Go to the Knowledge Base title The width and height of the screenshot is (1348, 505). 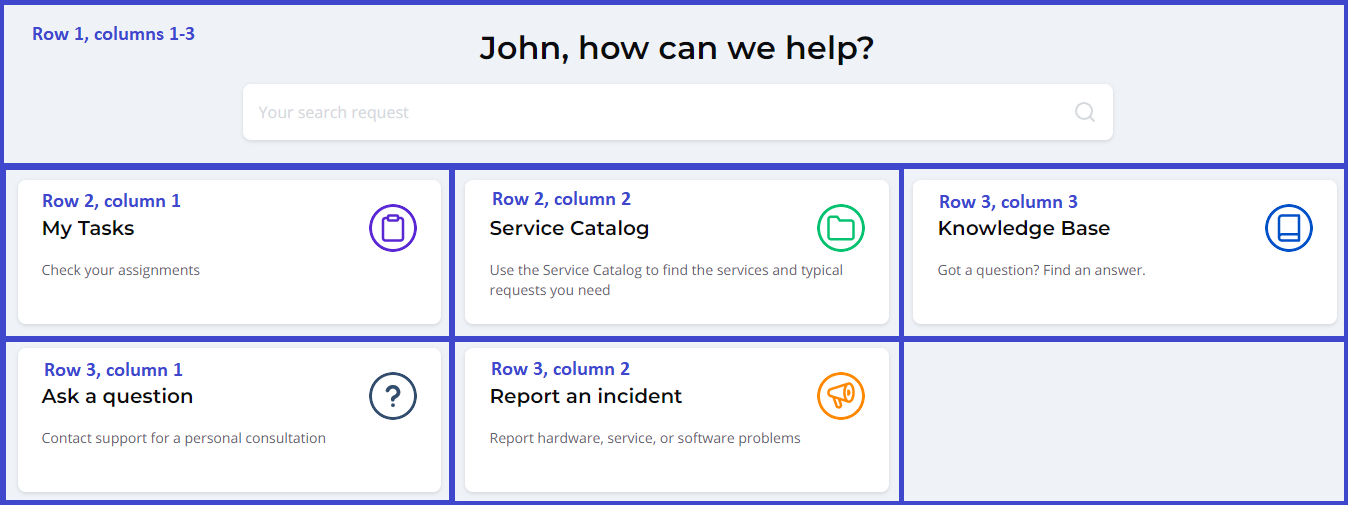point(1023,229)
